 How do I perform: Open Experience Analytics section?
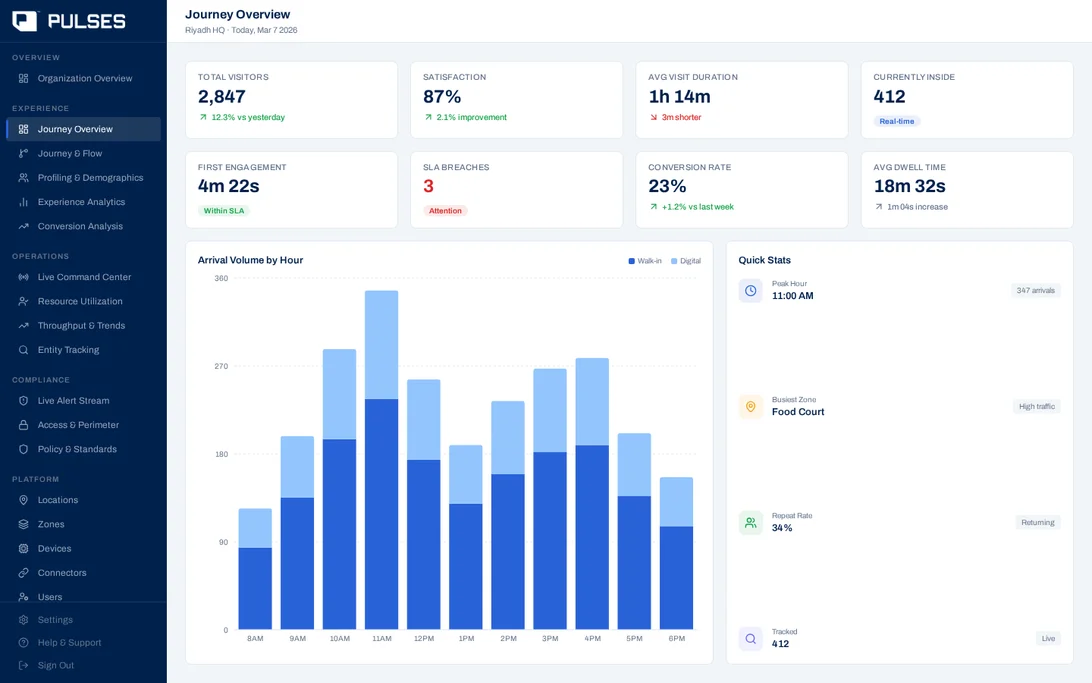84,203
